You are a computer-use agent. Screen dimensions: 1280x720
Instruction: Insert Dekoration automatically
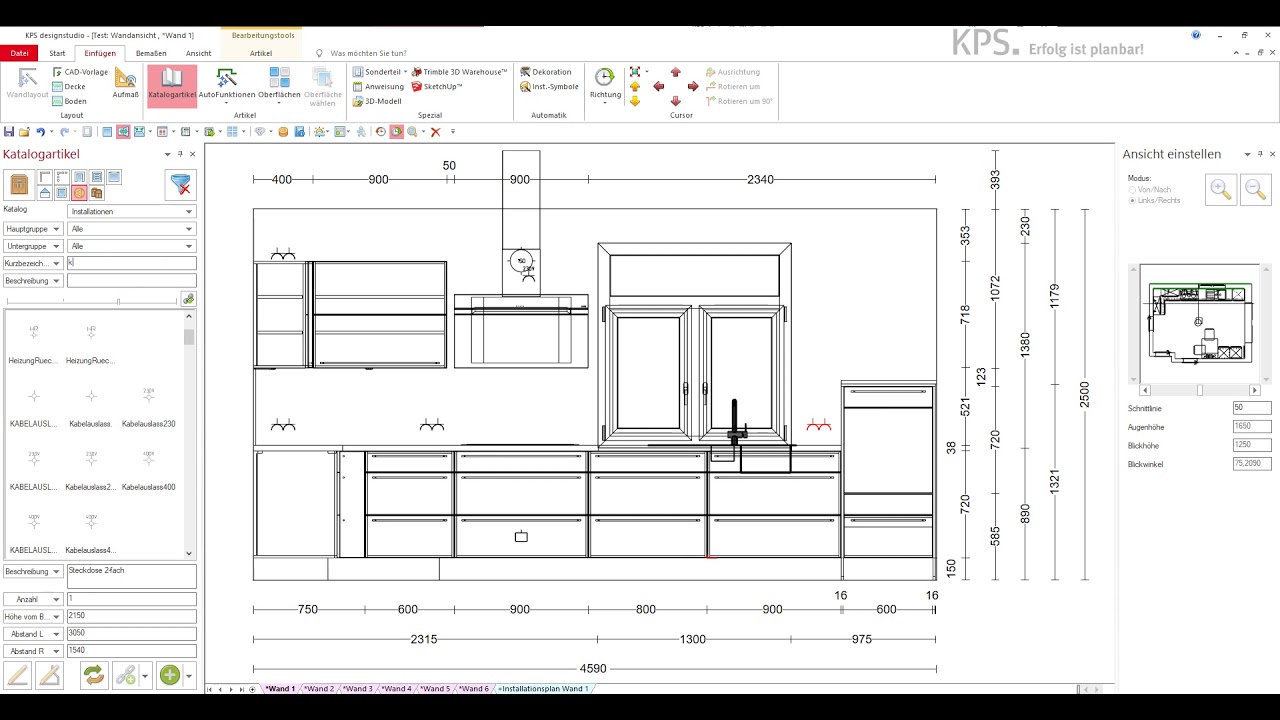[x=546, y=72]
